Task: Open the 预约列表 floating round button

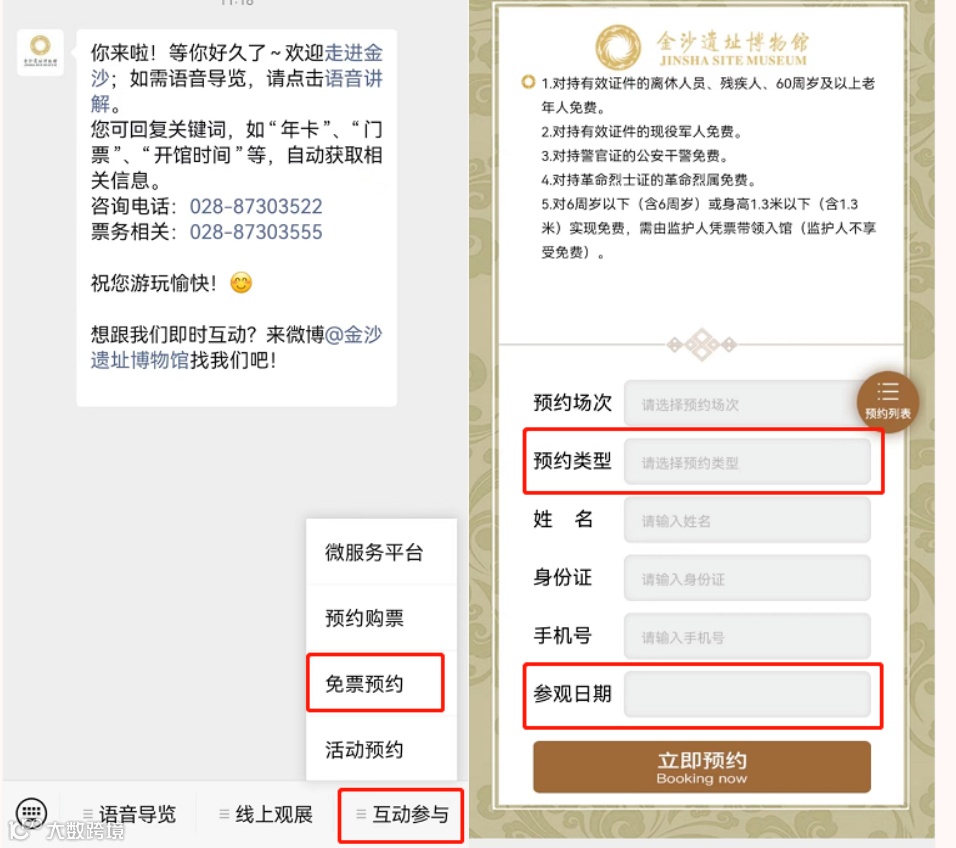Action: [x=887, y=402]
